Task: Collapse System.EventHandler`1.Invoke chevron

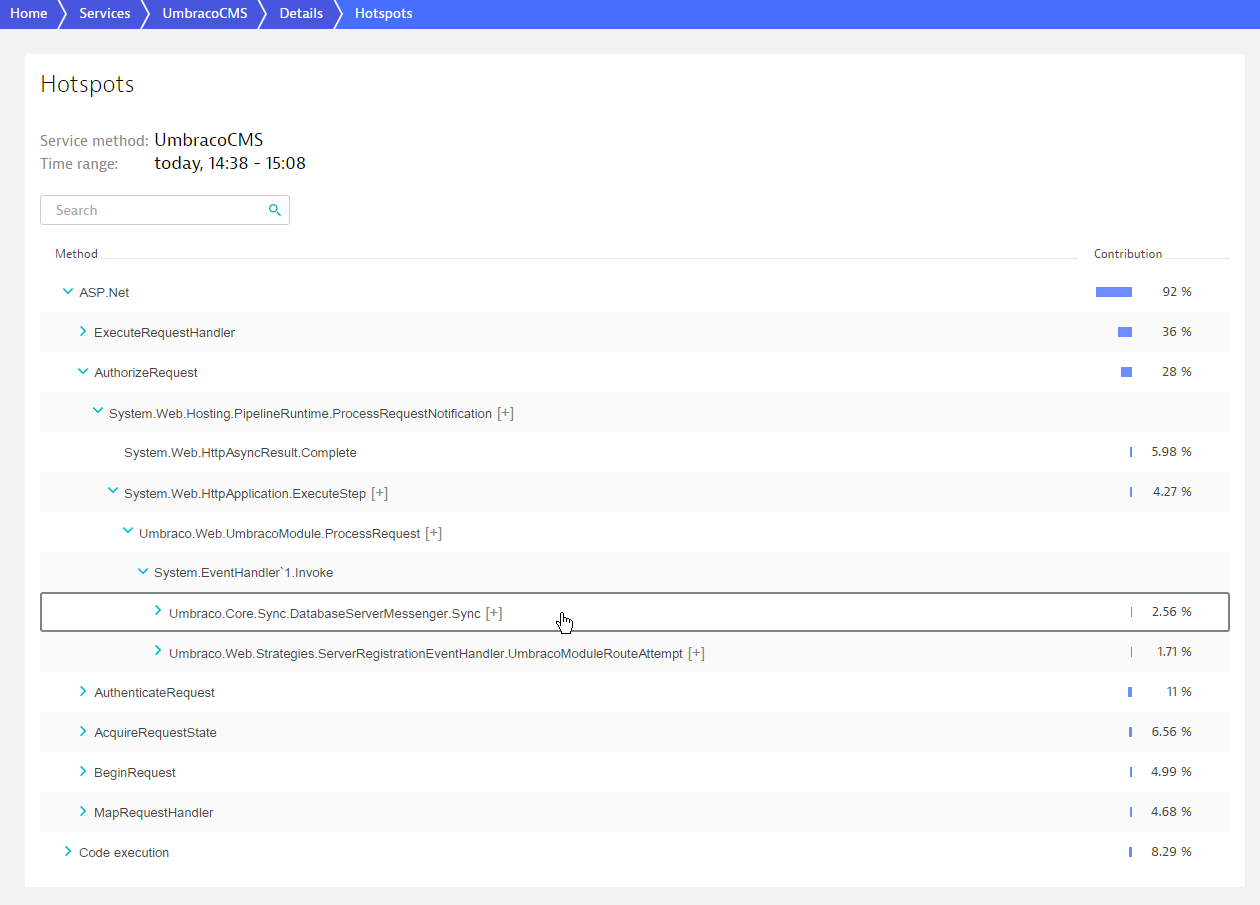Action: click(x=143, y=571)
